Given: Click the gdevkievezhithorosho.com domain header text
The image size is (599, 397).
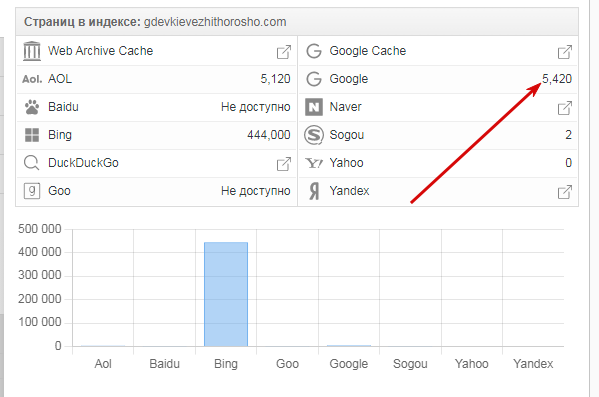Looking at the screenshot, I should pyautogui.click(x=215, y=22).
